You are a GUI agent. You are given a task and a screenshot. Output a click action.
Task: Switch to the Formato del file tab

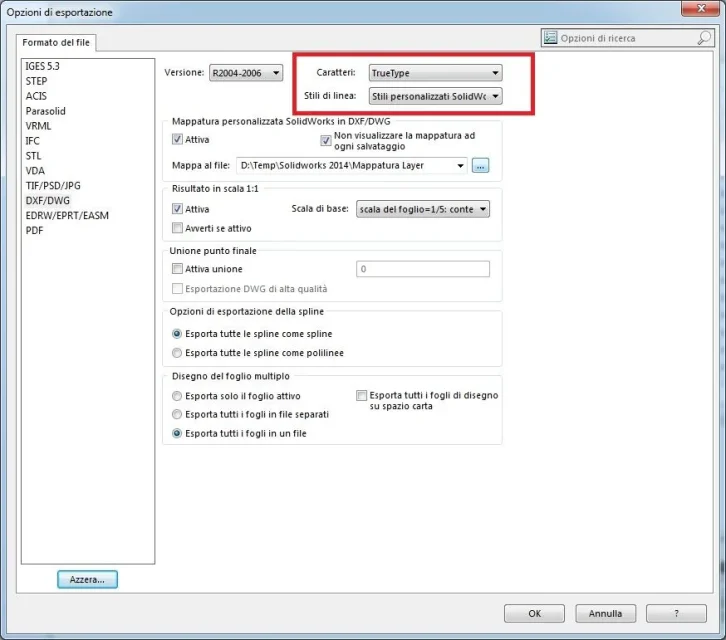pos(56,42)
